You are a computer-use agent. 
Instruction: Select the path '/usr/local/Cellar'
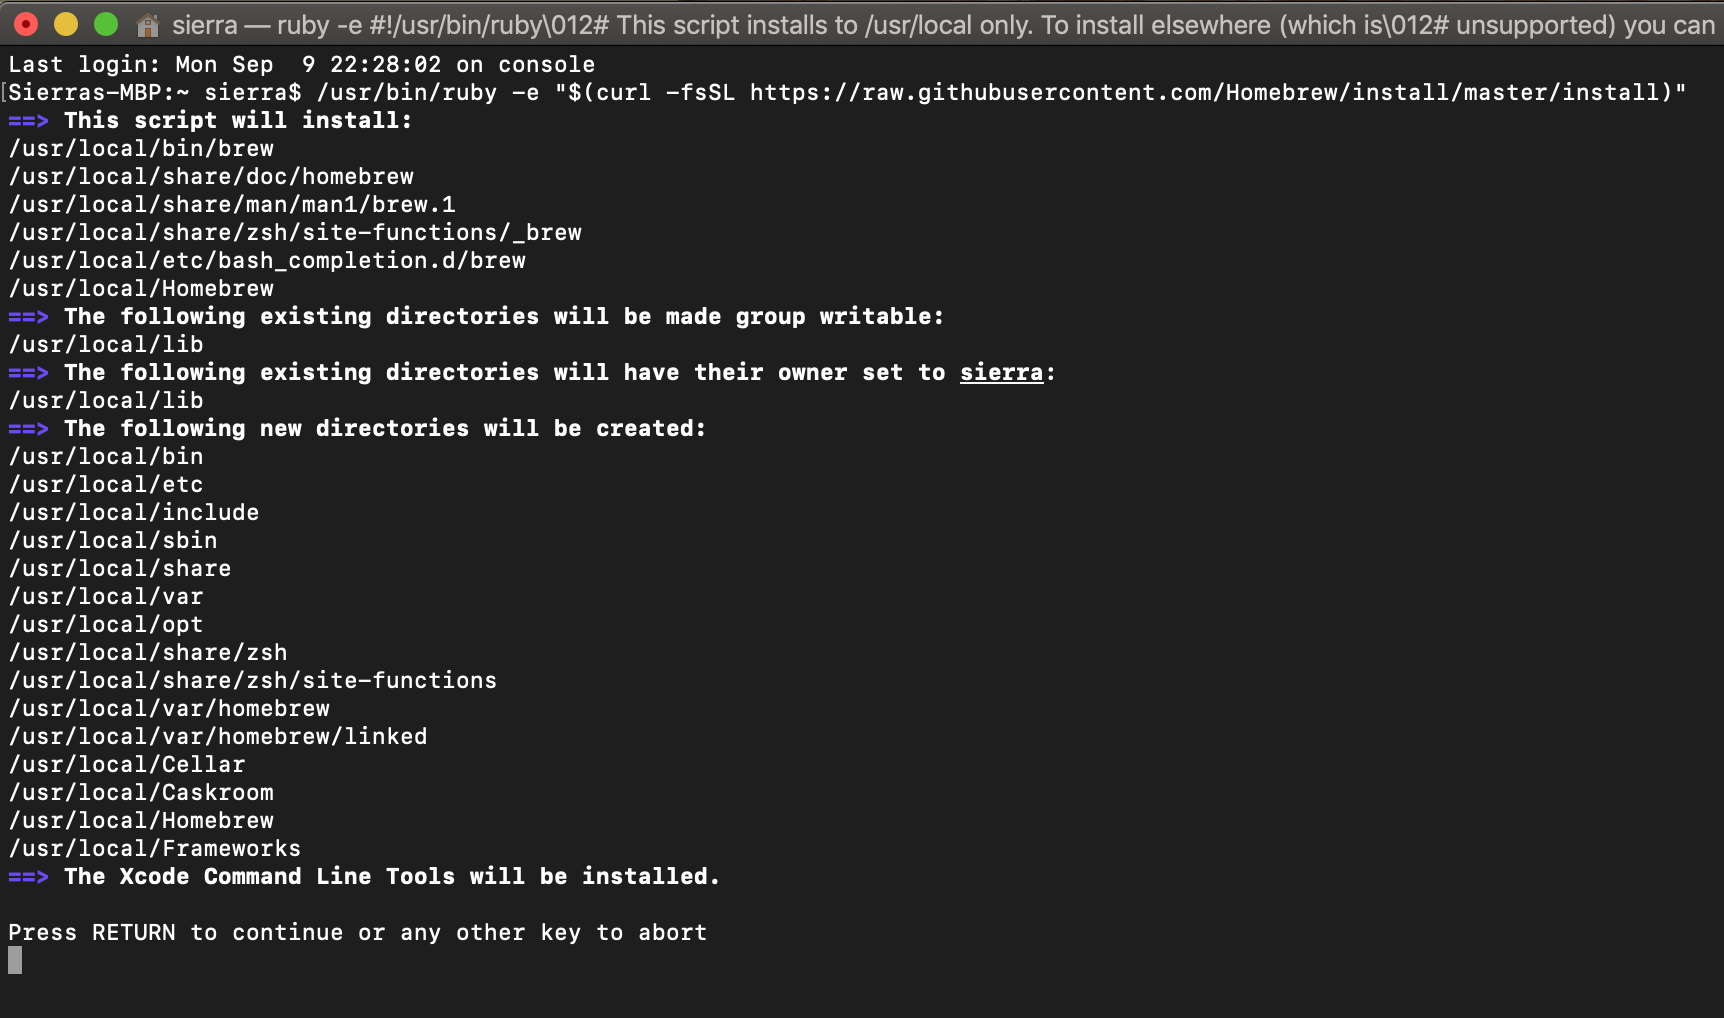pyautogui.click(x=127, y=764)
